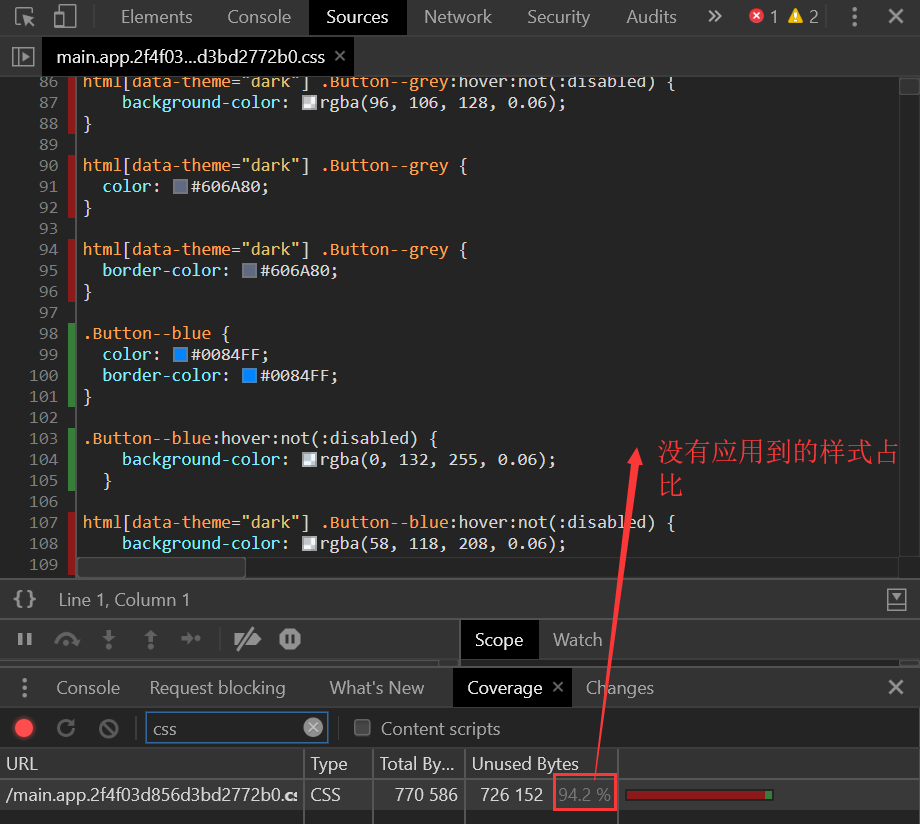Close the Coverage tab
Viewport: 920px width, 824px height.
click(557, 687)
